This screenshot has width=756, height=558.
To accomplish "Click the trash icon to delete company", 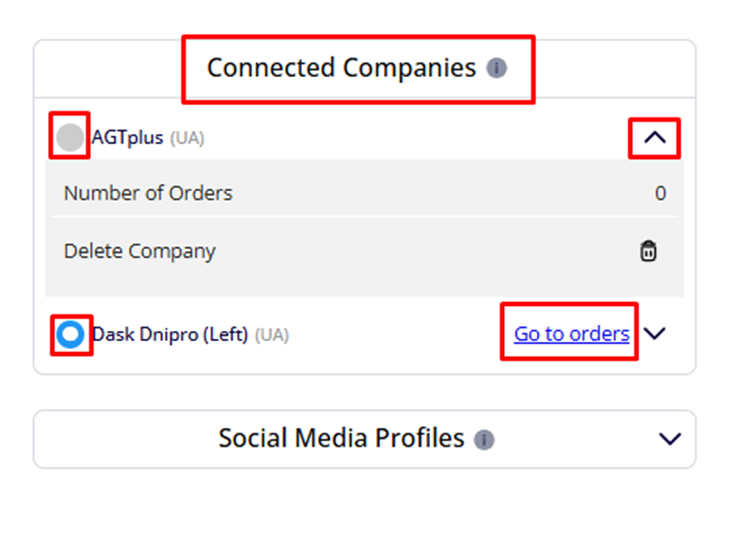I will [649, 251].
